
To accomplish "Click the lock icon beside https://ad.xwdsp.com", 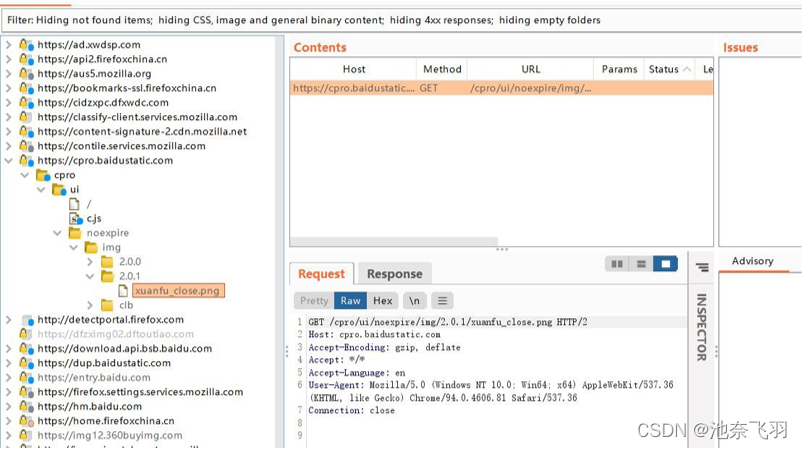I will click(26, 44).
